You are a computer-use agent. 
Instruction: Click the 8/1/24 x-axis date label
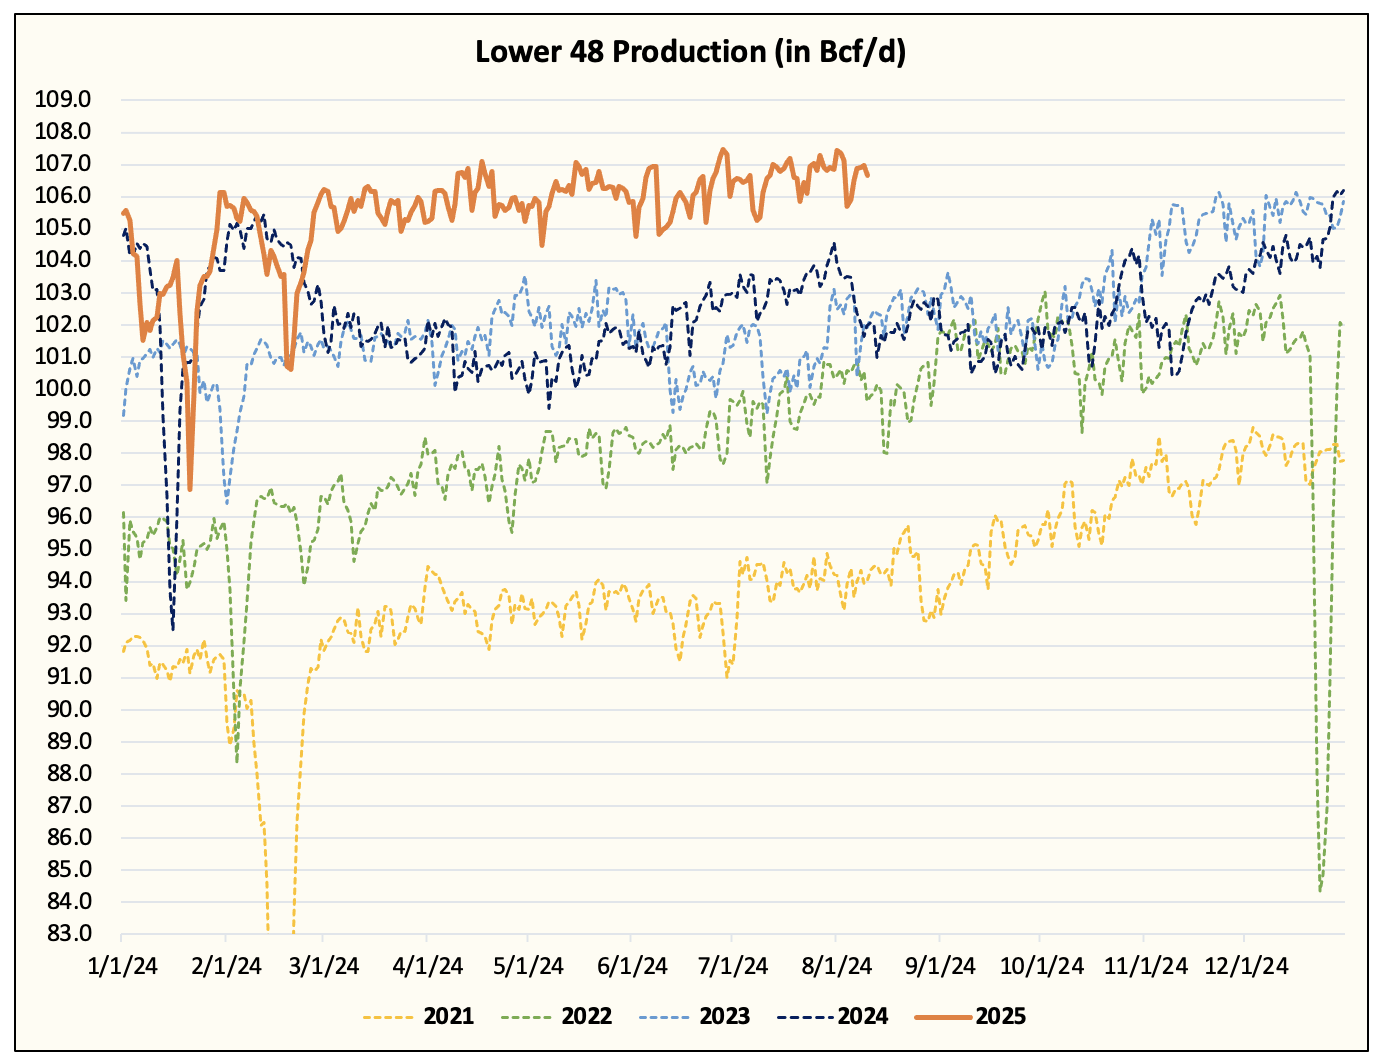[x=836, y=966]
